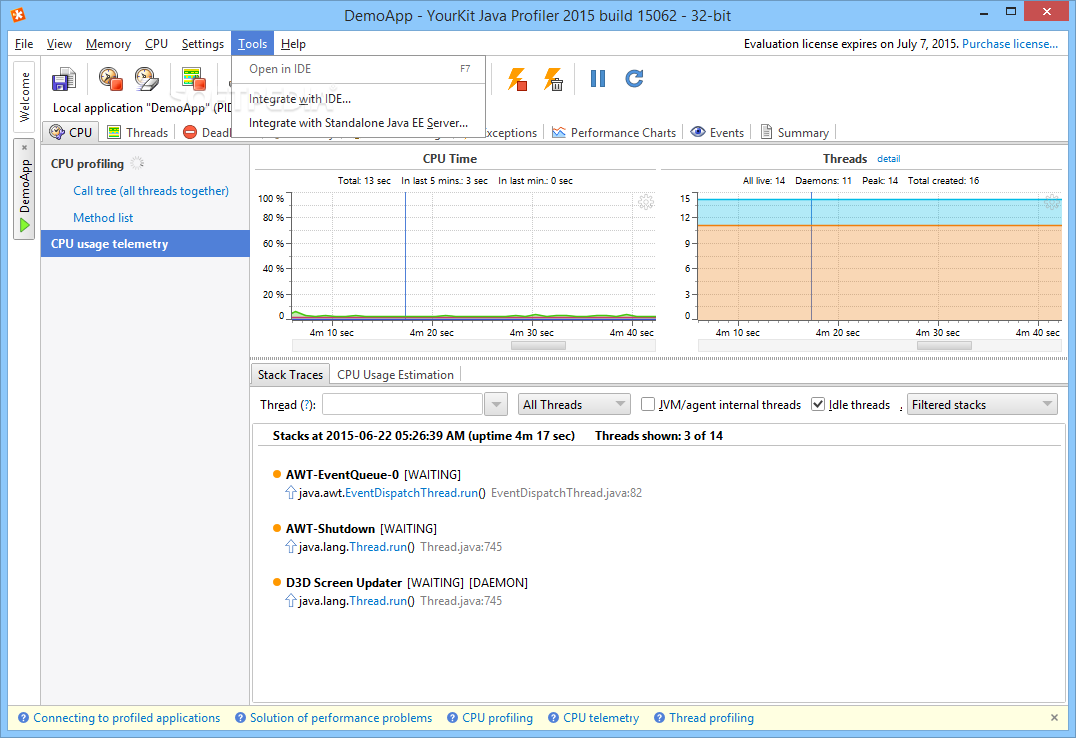
Task: Pause telemetry with the pause icon
Action: coord(598,78)
